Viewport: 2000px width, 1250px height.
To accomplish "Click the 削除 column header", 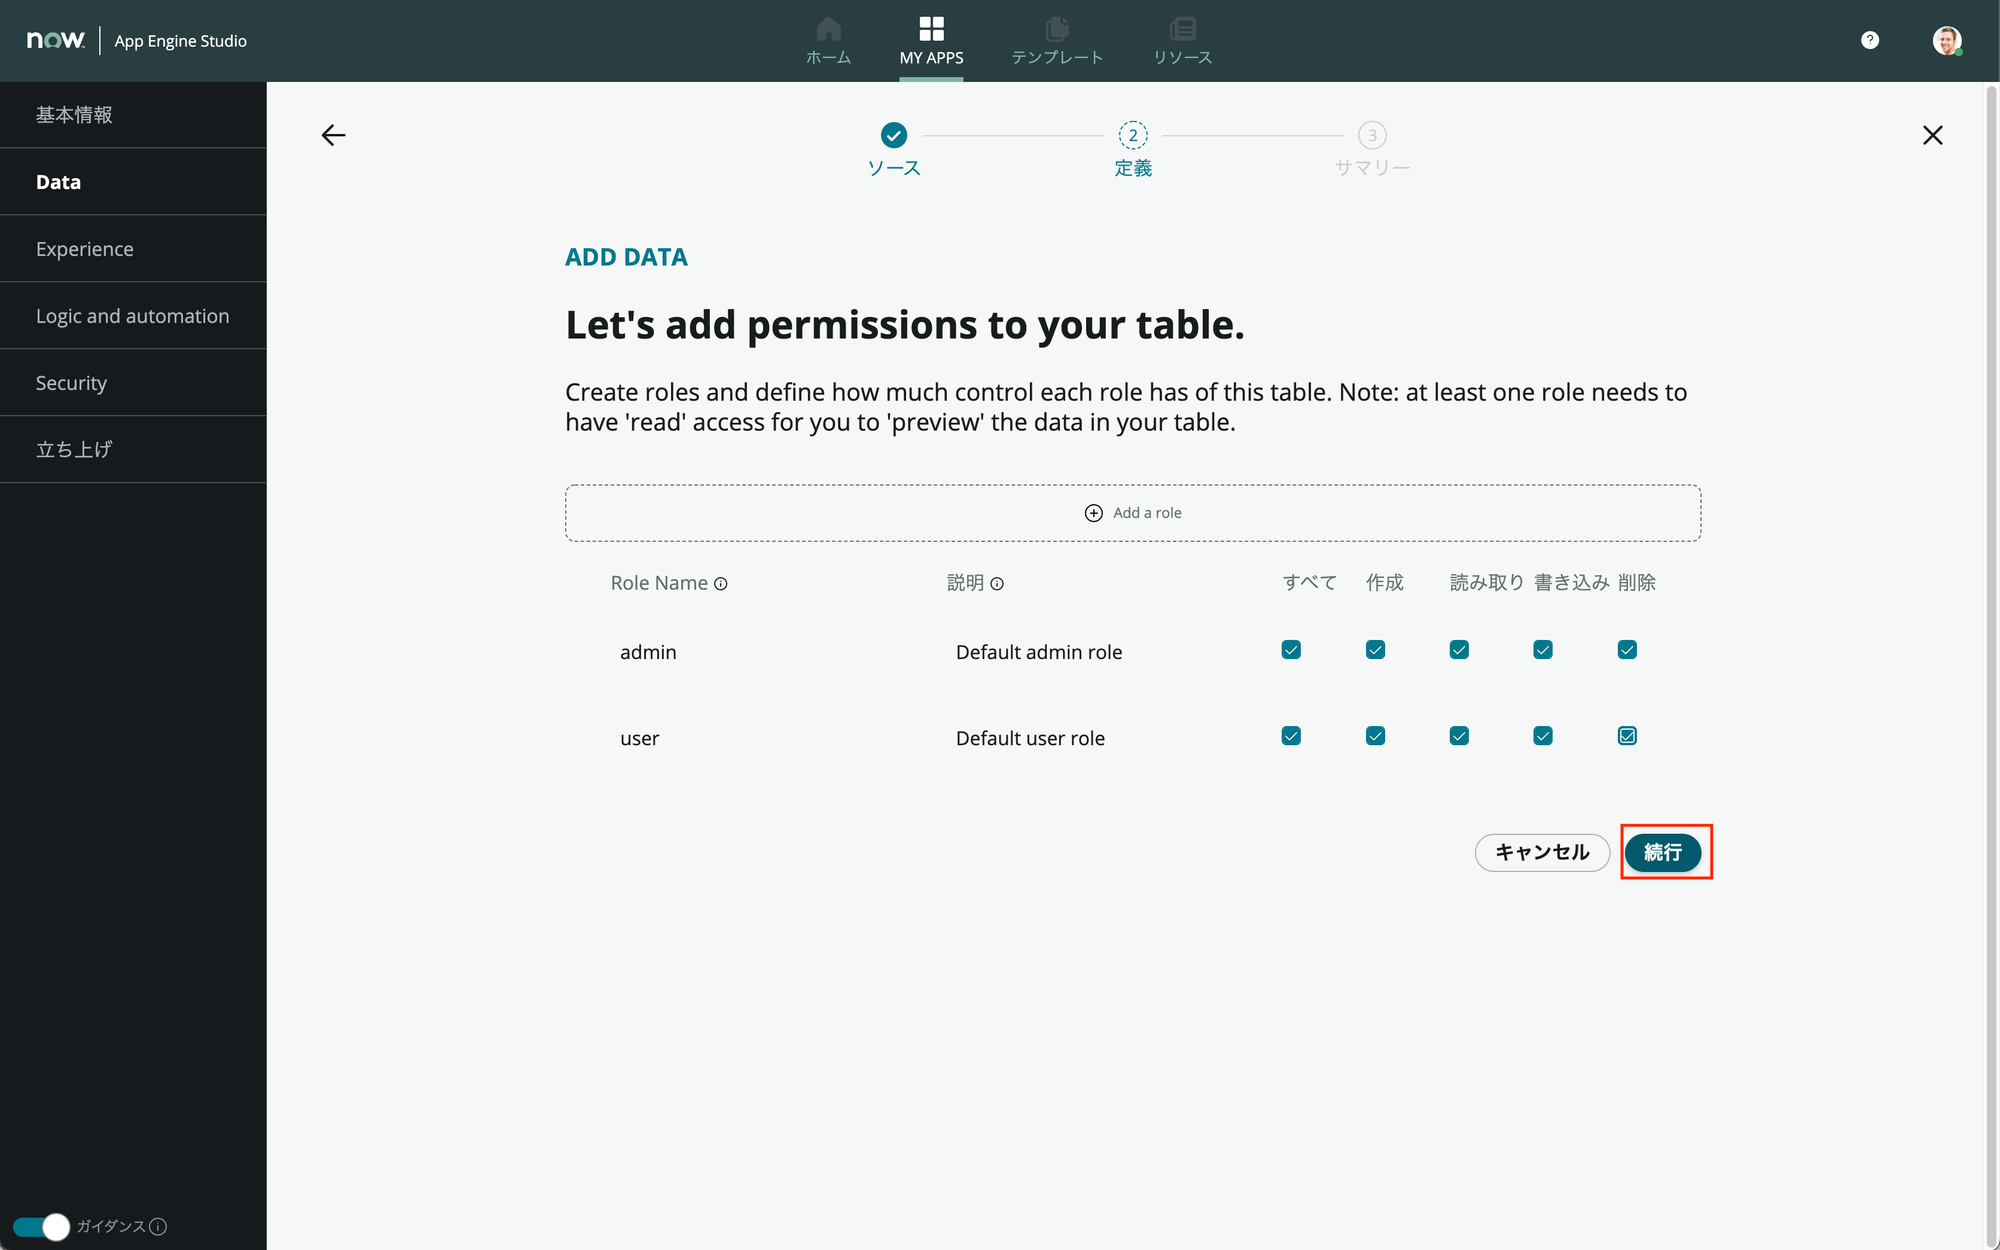I will 1637,583.
